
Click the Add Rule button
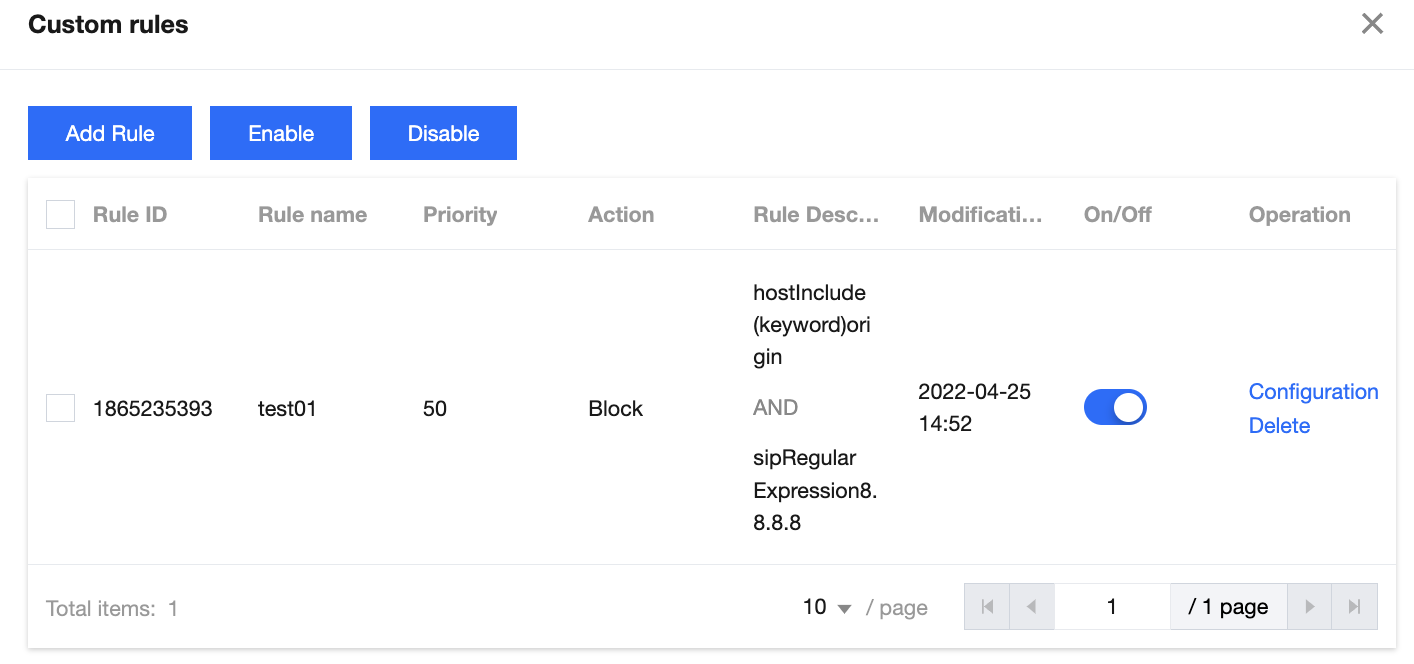click(110, 133)
